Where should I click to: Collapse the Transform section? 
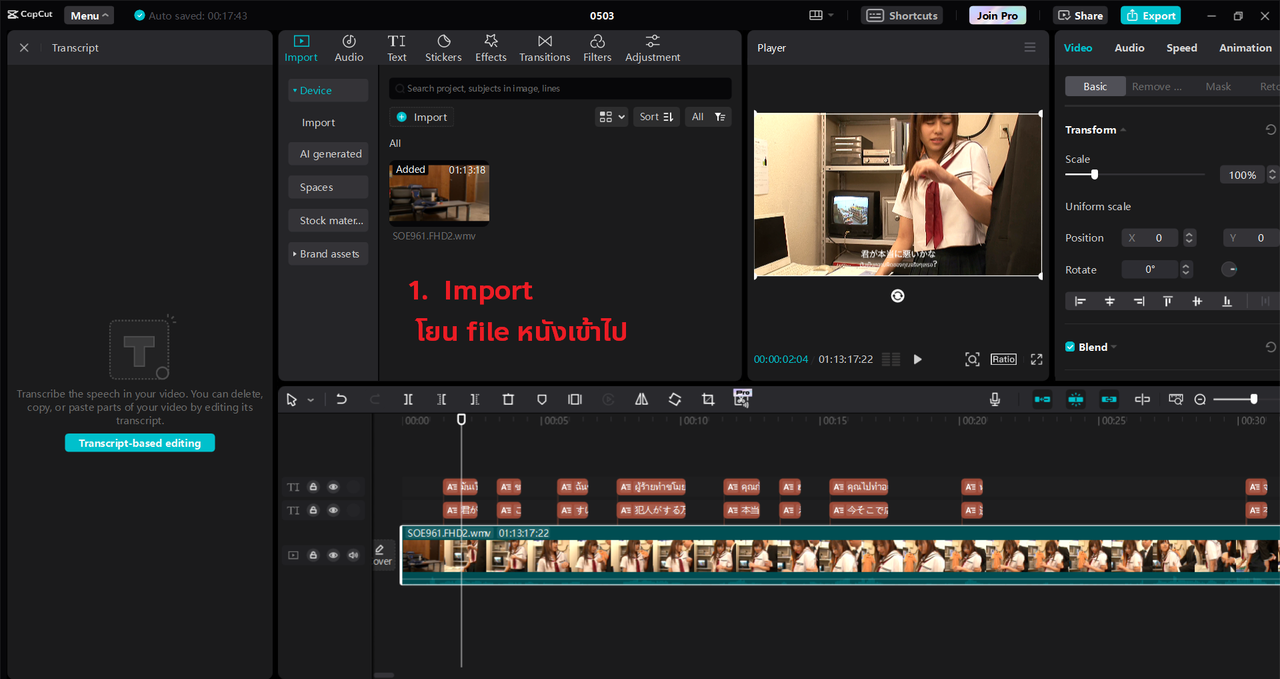(1123, 130)
